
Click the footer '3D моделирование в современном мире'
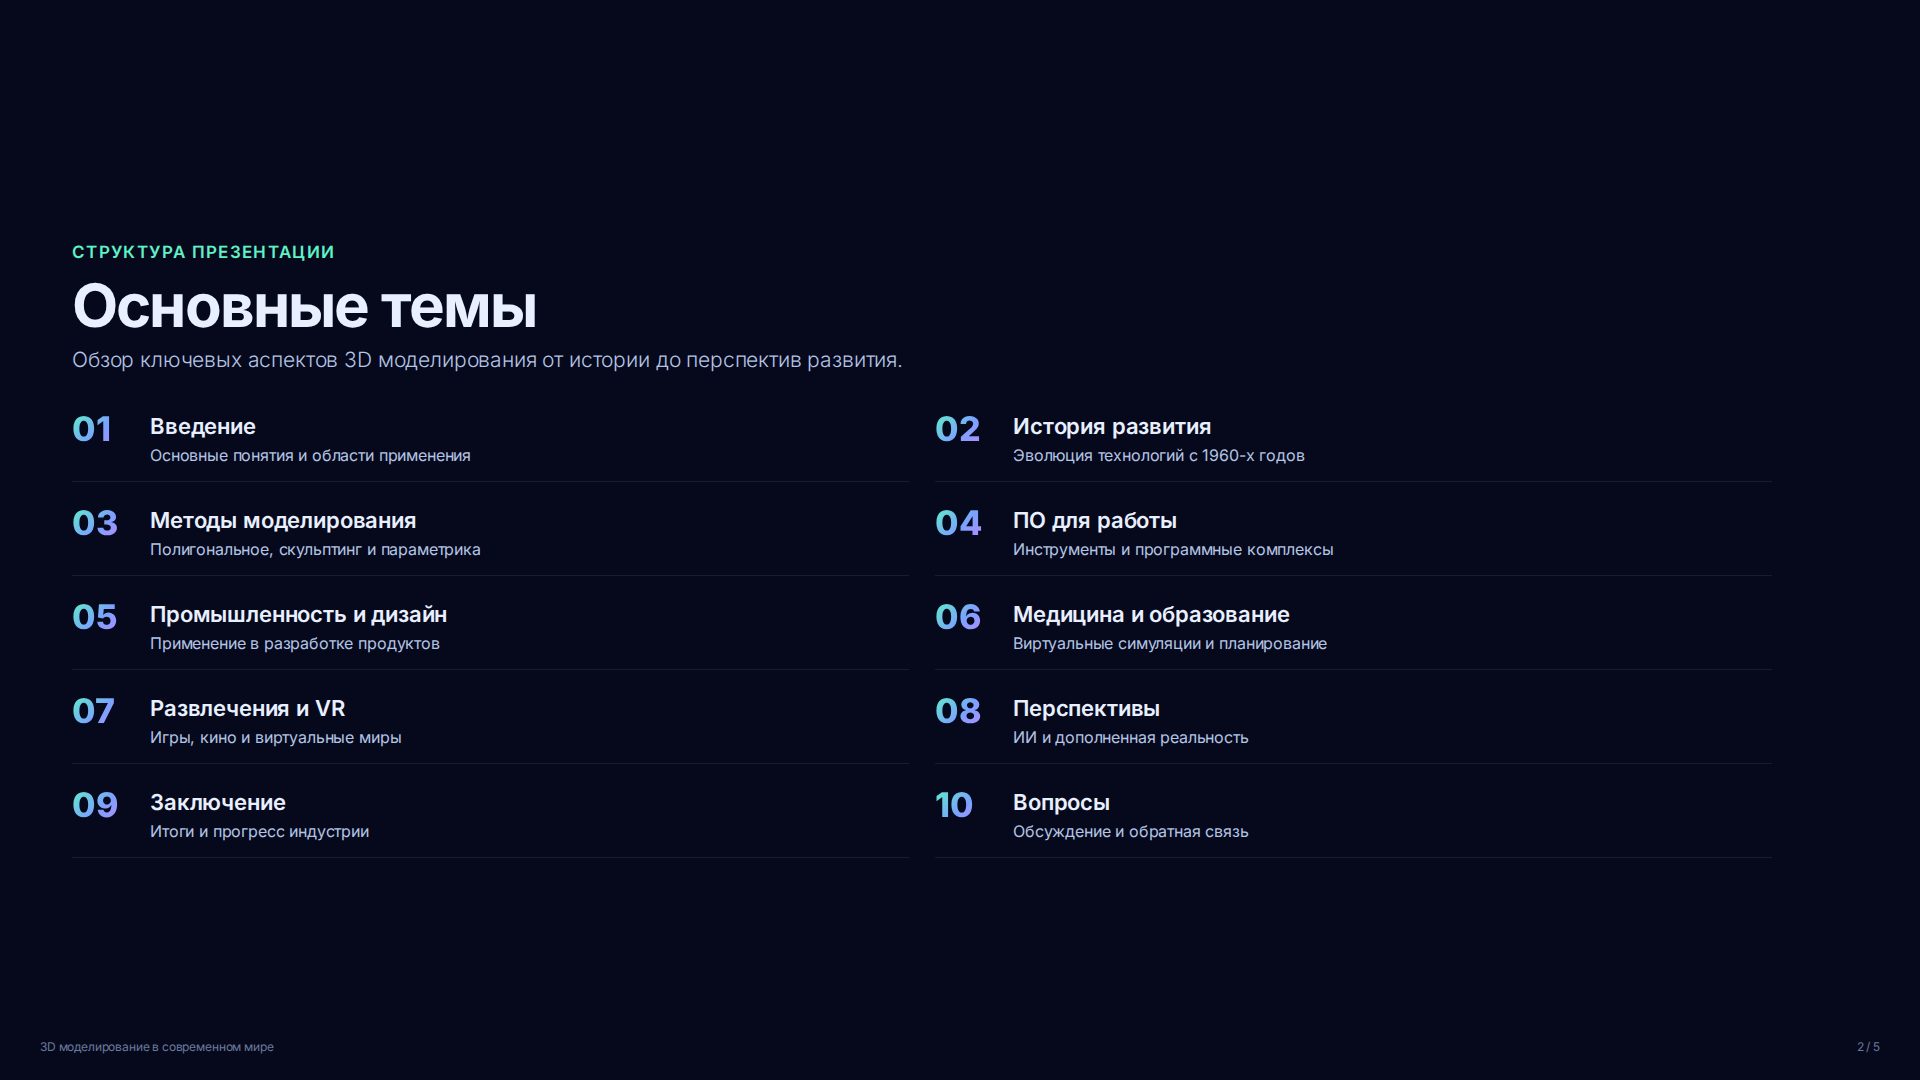click(157, 1047)
